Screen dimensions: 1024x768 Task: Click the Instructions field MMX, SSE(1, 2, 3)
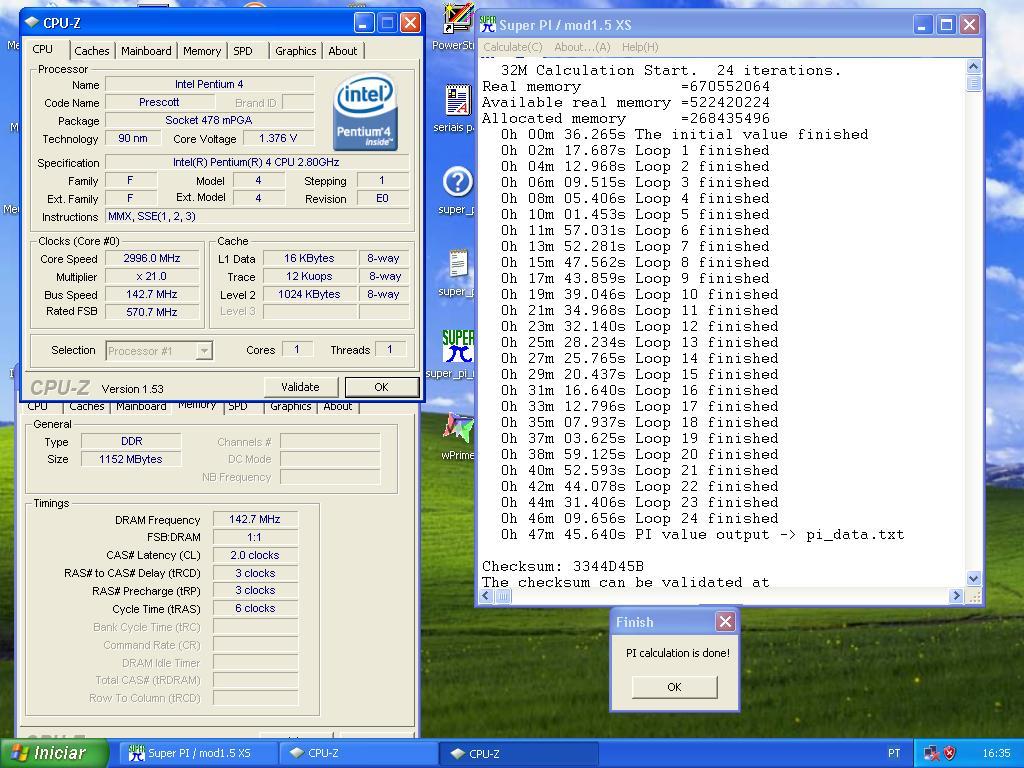[x=257, y=217]
